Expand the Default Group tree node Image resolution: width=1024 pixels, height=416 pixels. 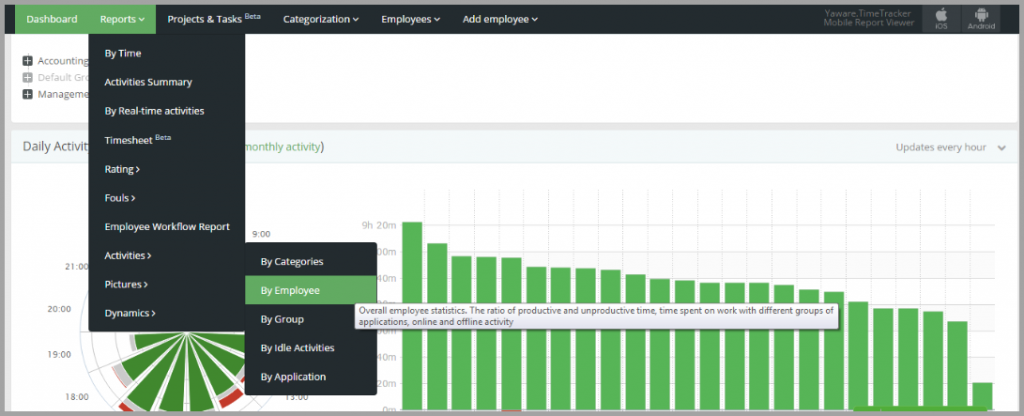(27, 77)
